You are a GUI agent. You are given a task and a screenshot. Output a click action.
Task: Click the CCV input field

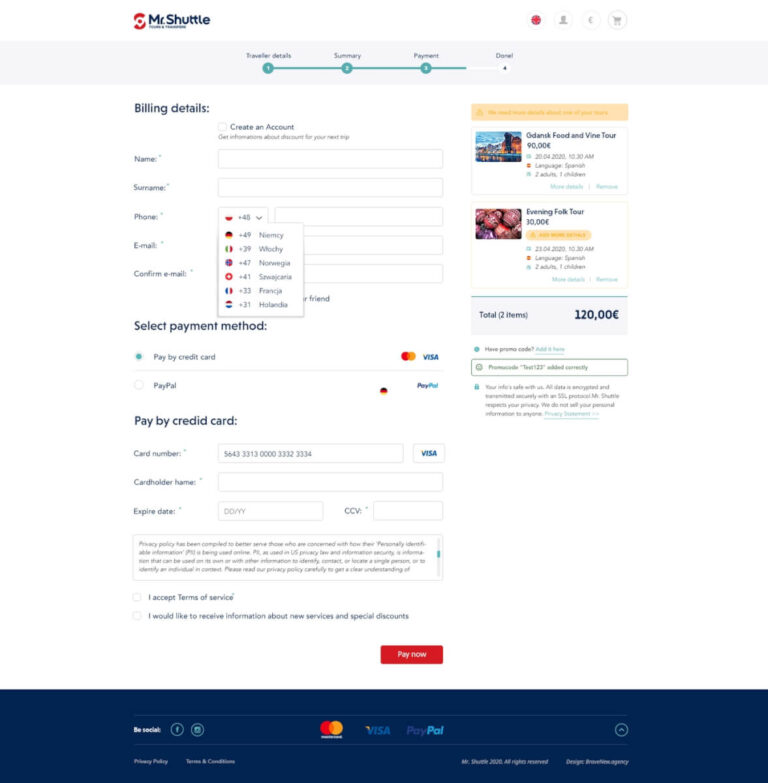pyautogui.click(x=408, y=511)
